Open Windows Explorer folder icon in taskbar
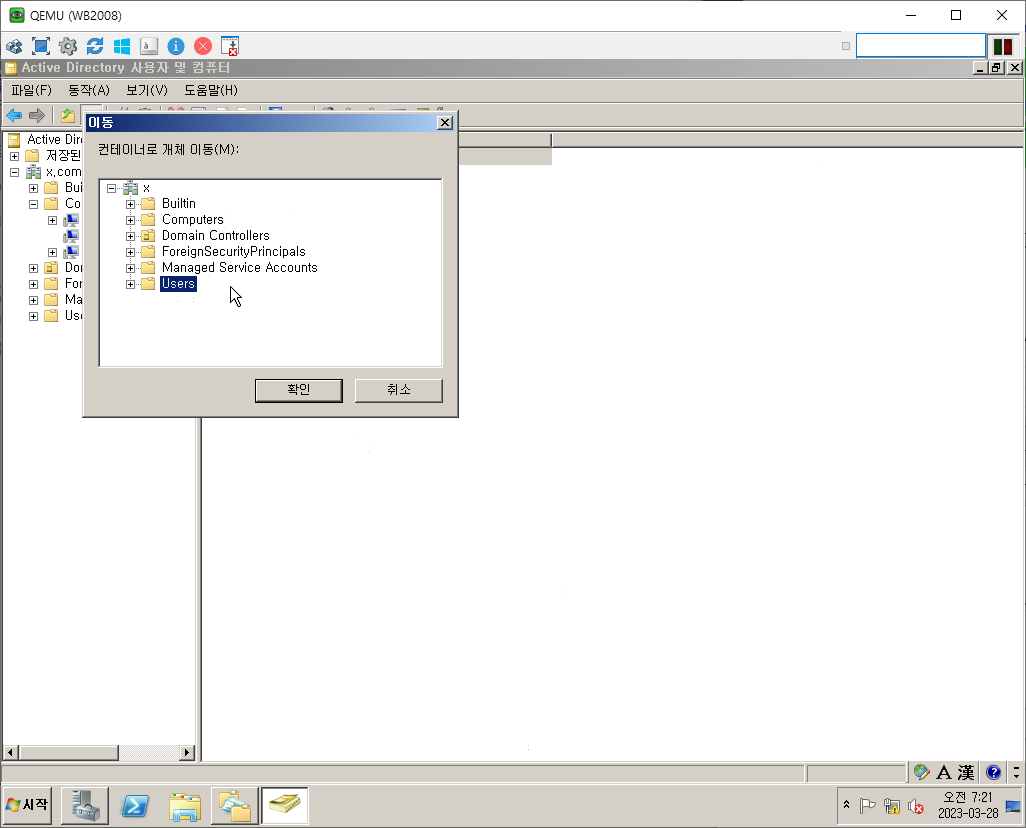The image size is (1026, 828). coord(185,806)
